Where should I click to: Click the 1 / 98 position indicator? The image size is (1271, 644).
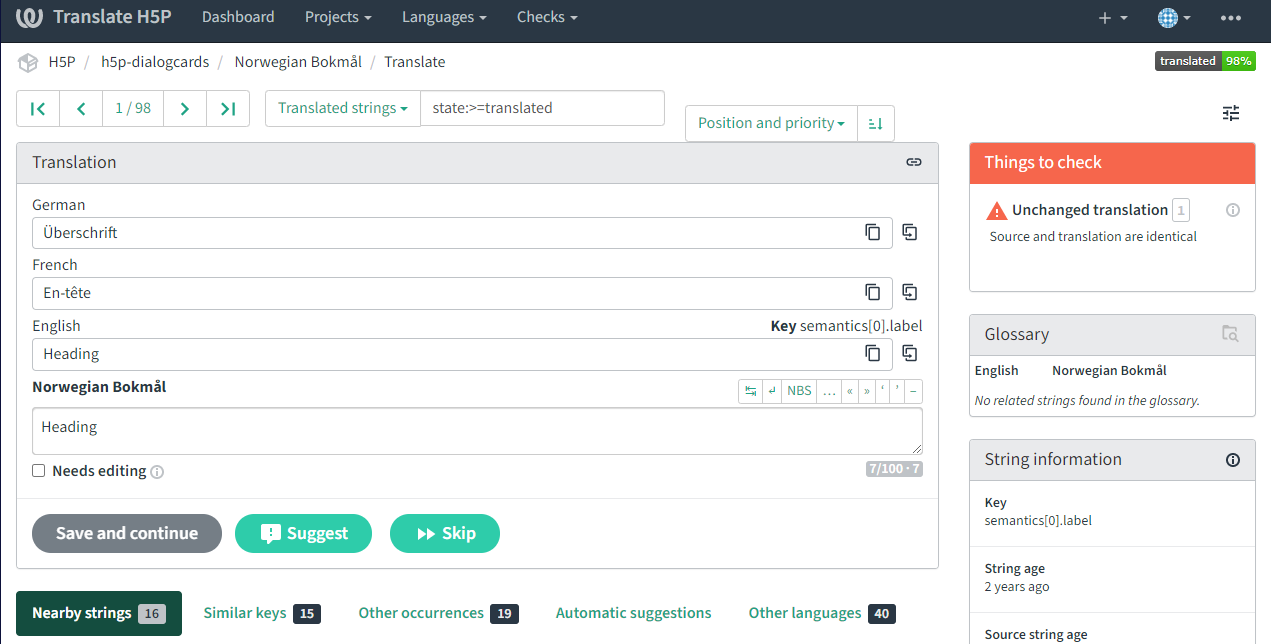[x=133, y=108]
